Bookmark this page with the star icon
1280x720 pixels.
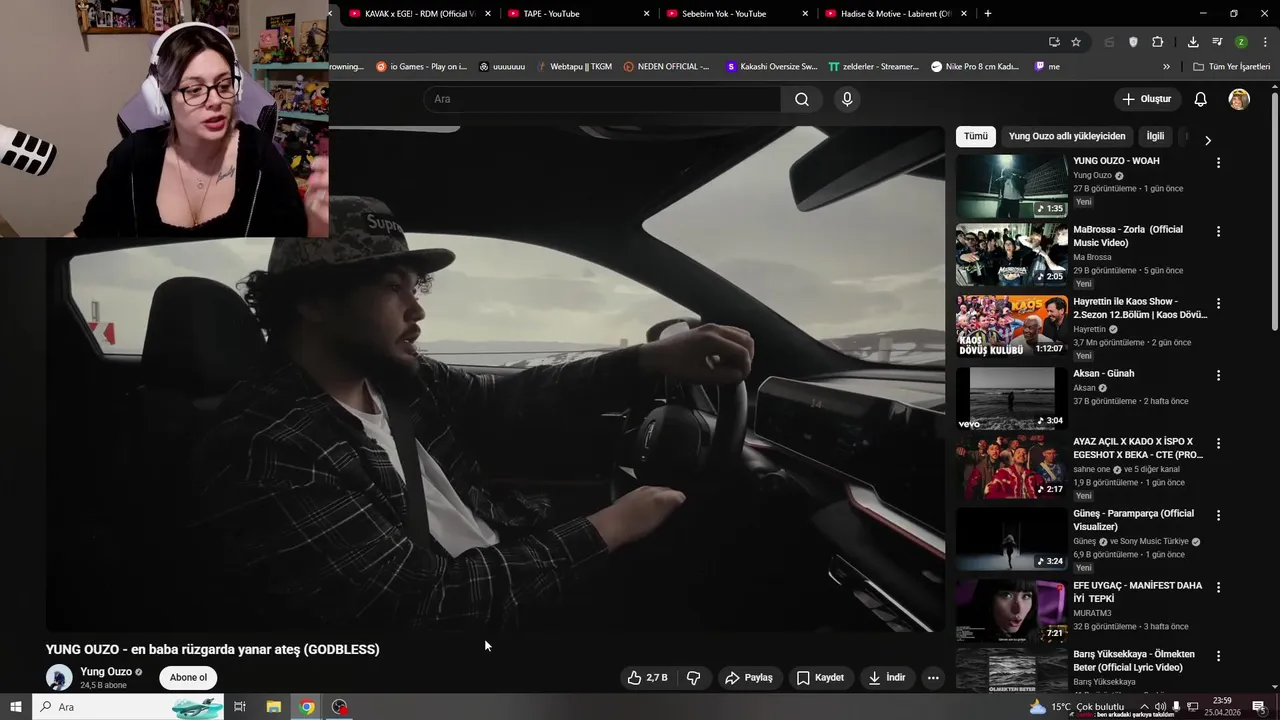pyautogui.click(x=1076, y=42)
